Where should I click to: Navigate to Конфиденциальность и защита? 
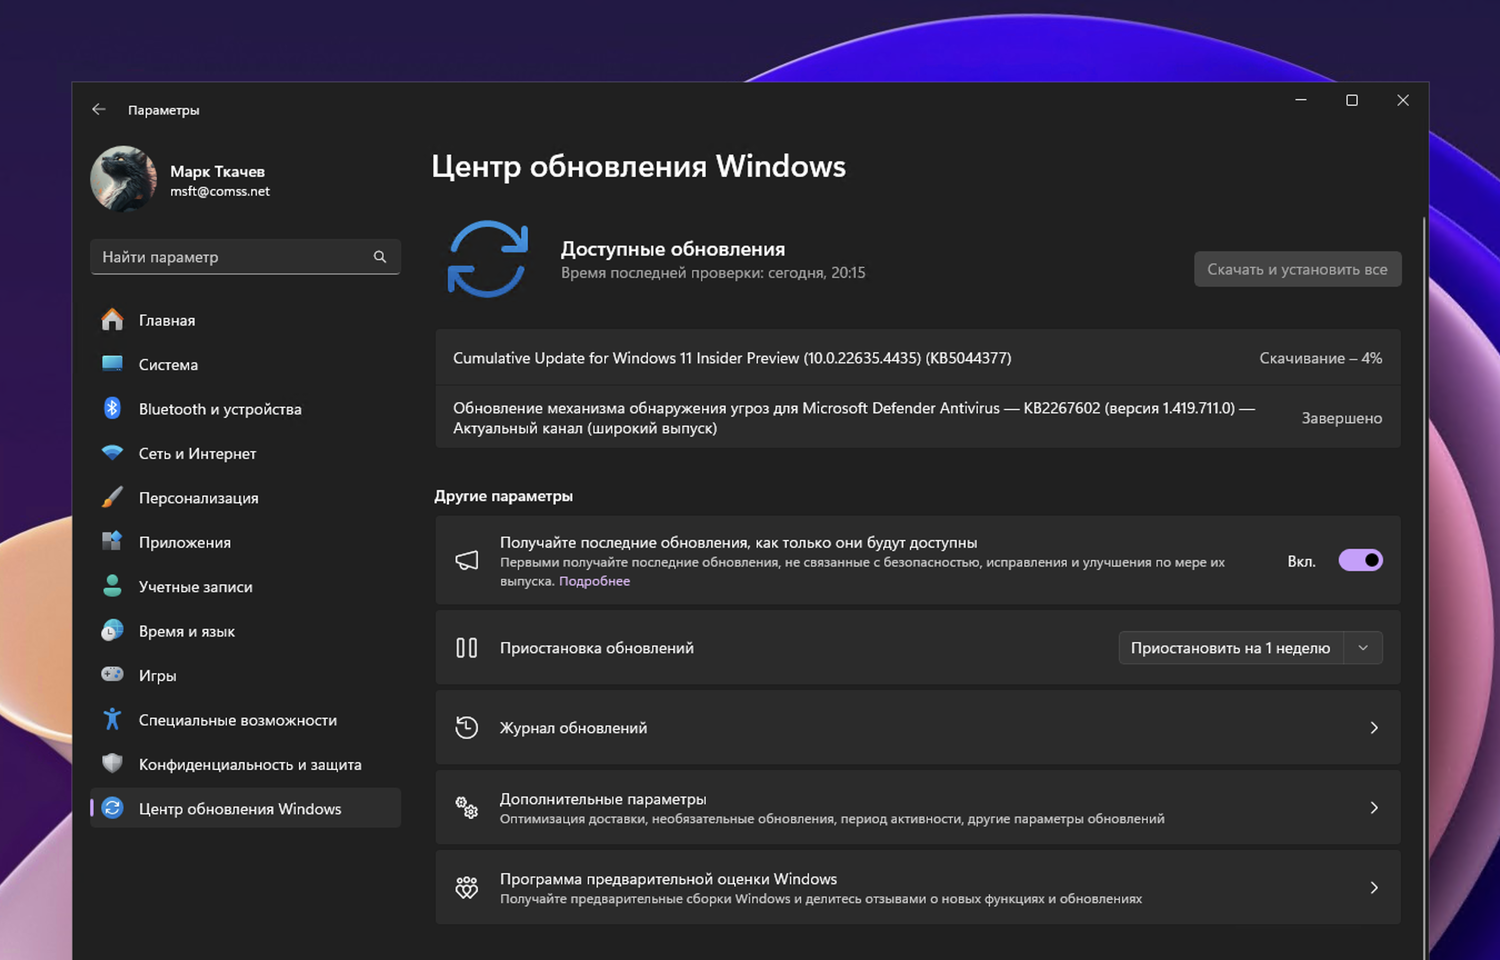245,765
